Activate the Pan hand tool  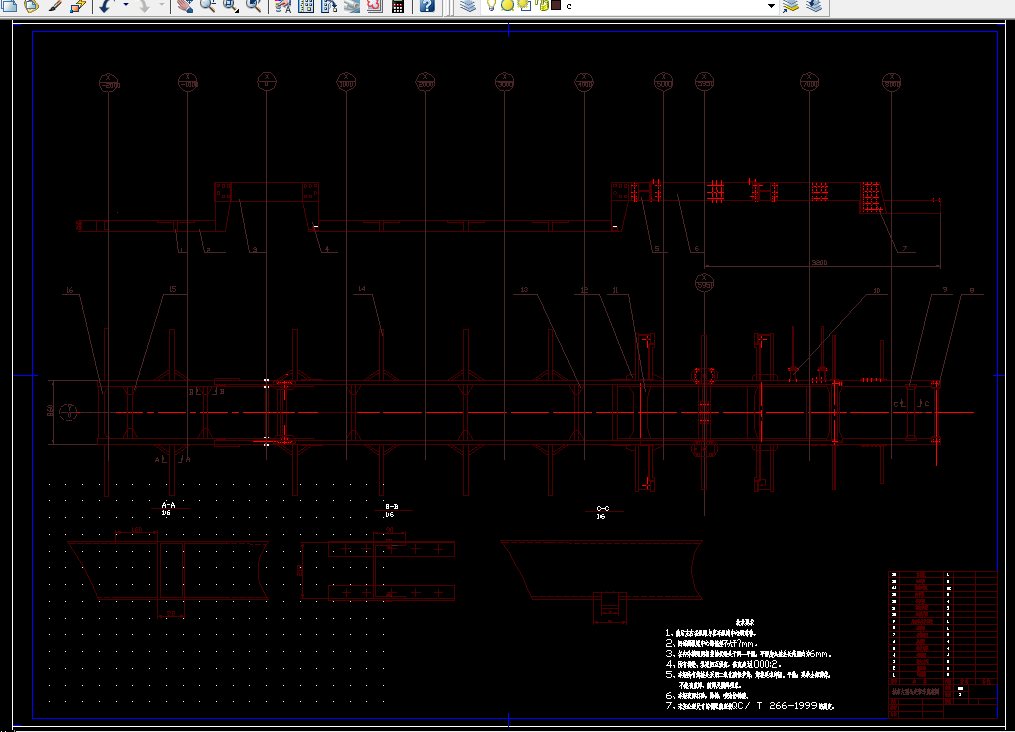[x=184, y=6]
